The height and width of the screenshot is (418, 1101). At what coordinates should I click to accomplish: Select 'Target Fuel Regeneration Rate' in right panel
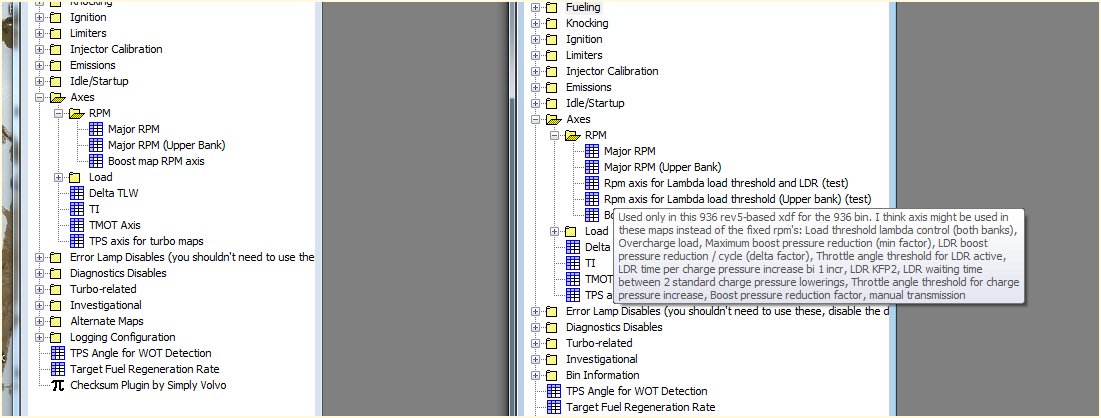640,407
